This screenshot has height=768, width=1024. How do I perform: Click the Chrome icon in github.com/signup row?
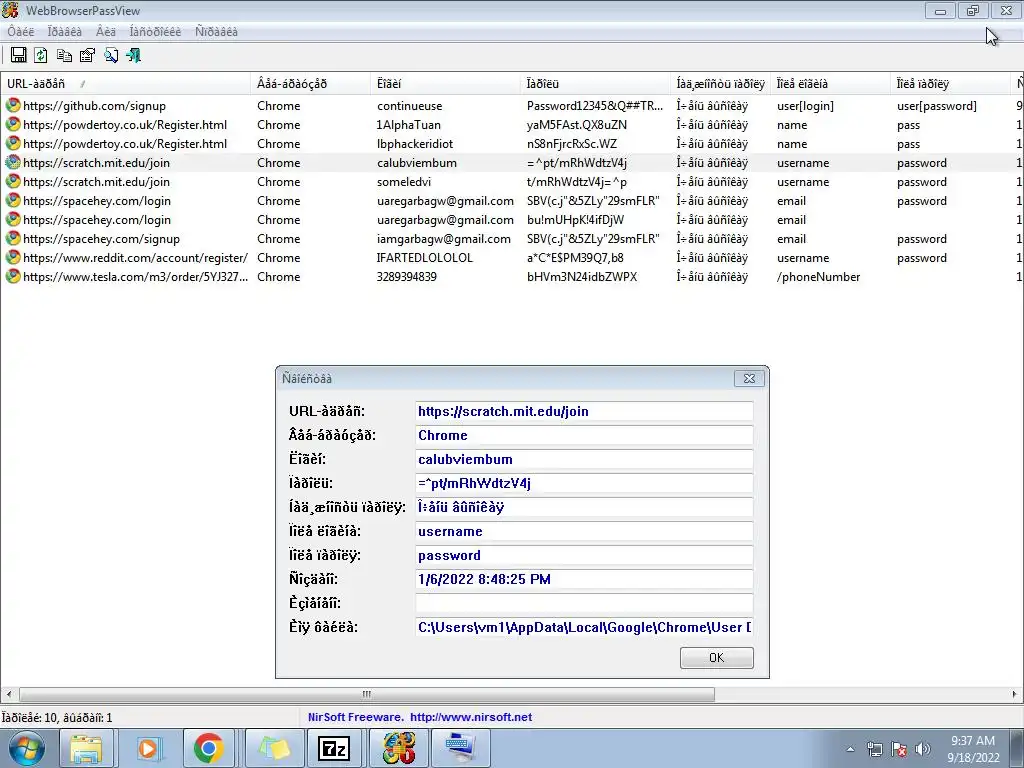[12, 105]
